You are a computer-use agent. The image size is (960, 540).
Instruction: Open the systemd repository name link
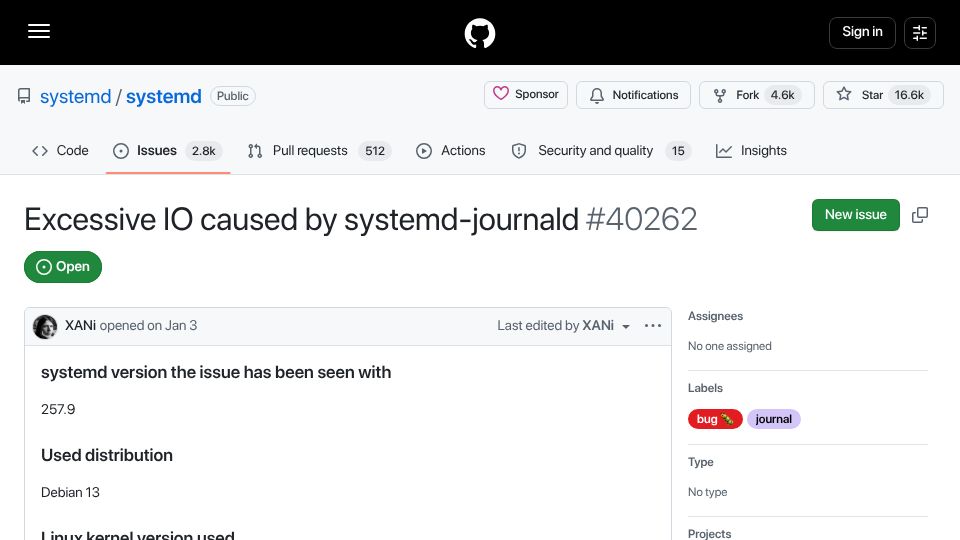click(163, 96)
